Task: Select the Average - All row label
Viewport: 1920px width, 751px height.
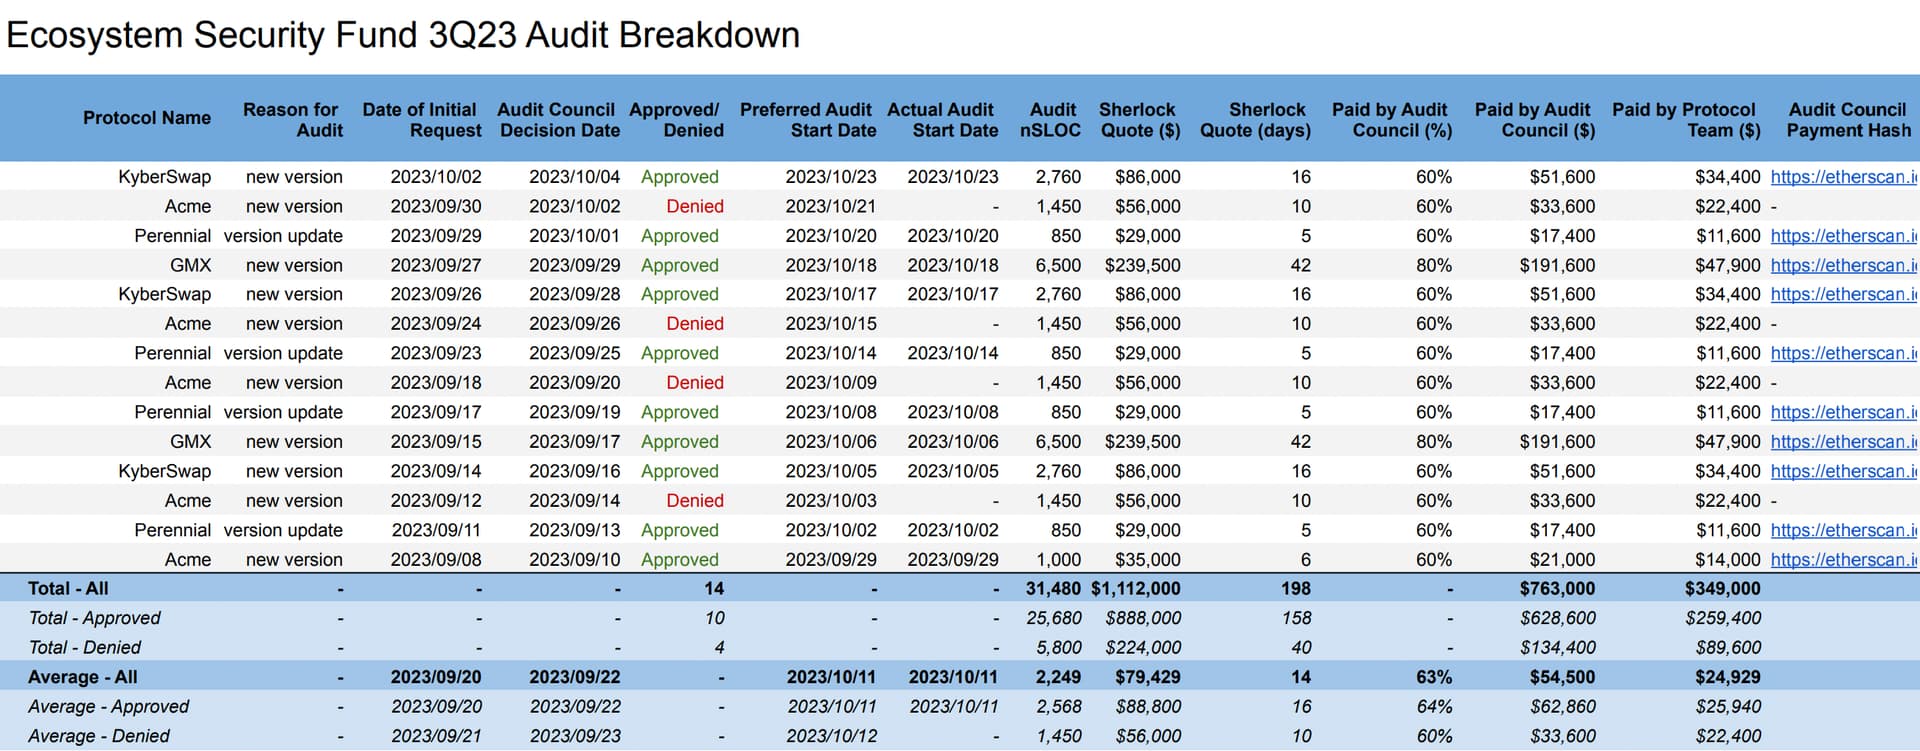Action: (x=83, y=677)
